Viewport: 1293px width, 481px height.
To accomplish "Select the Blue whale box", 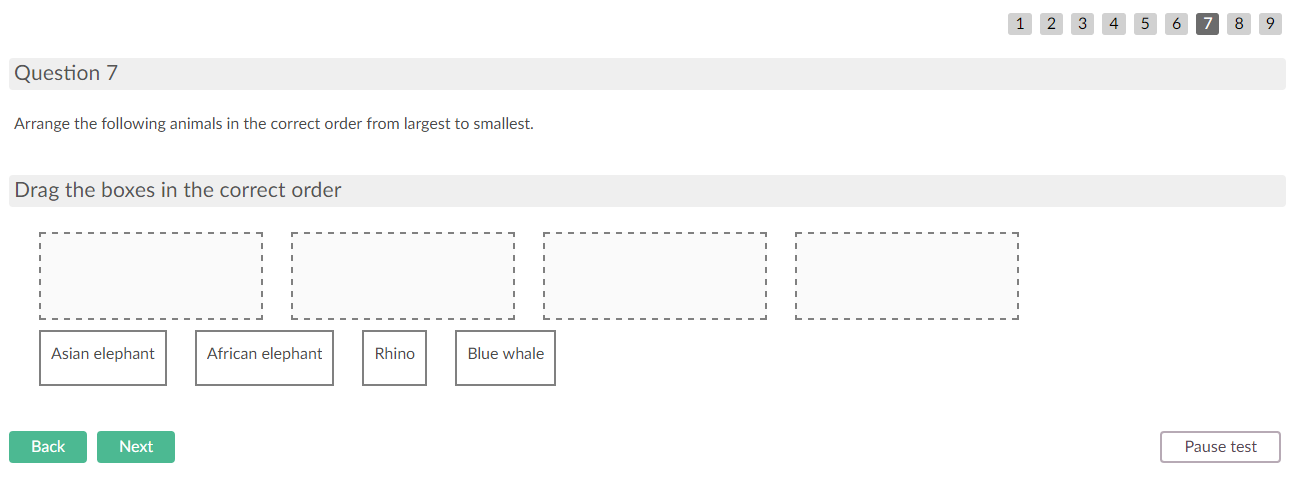I will pyautogui.click(x=505, y=357).
